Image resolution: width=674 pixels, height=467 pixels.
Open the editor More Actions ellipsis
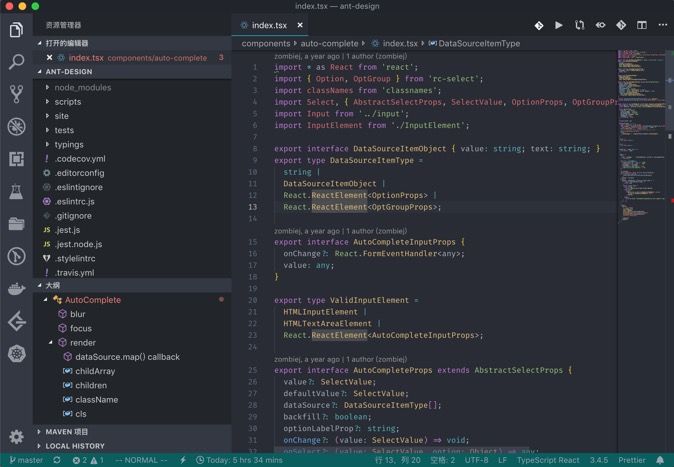tap(661, 25)
